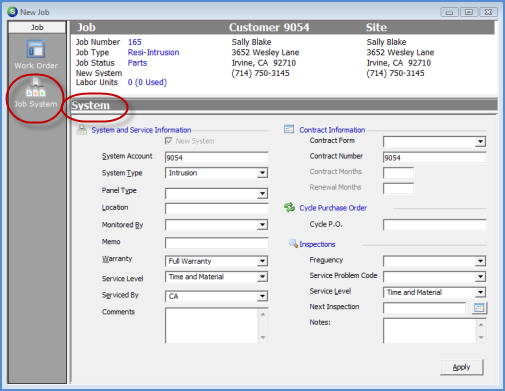Click the Customer 9054 header
The width and height of the screenshot is (505, 391).
point(269,27)
